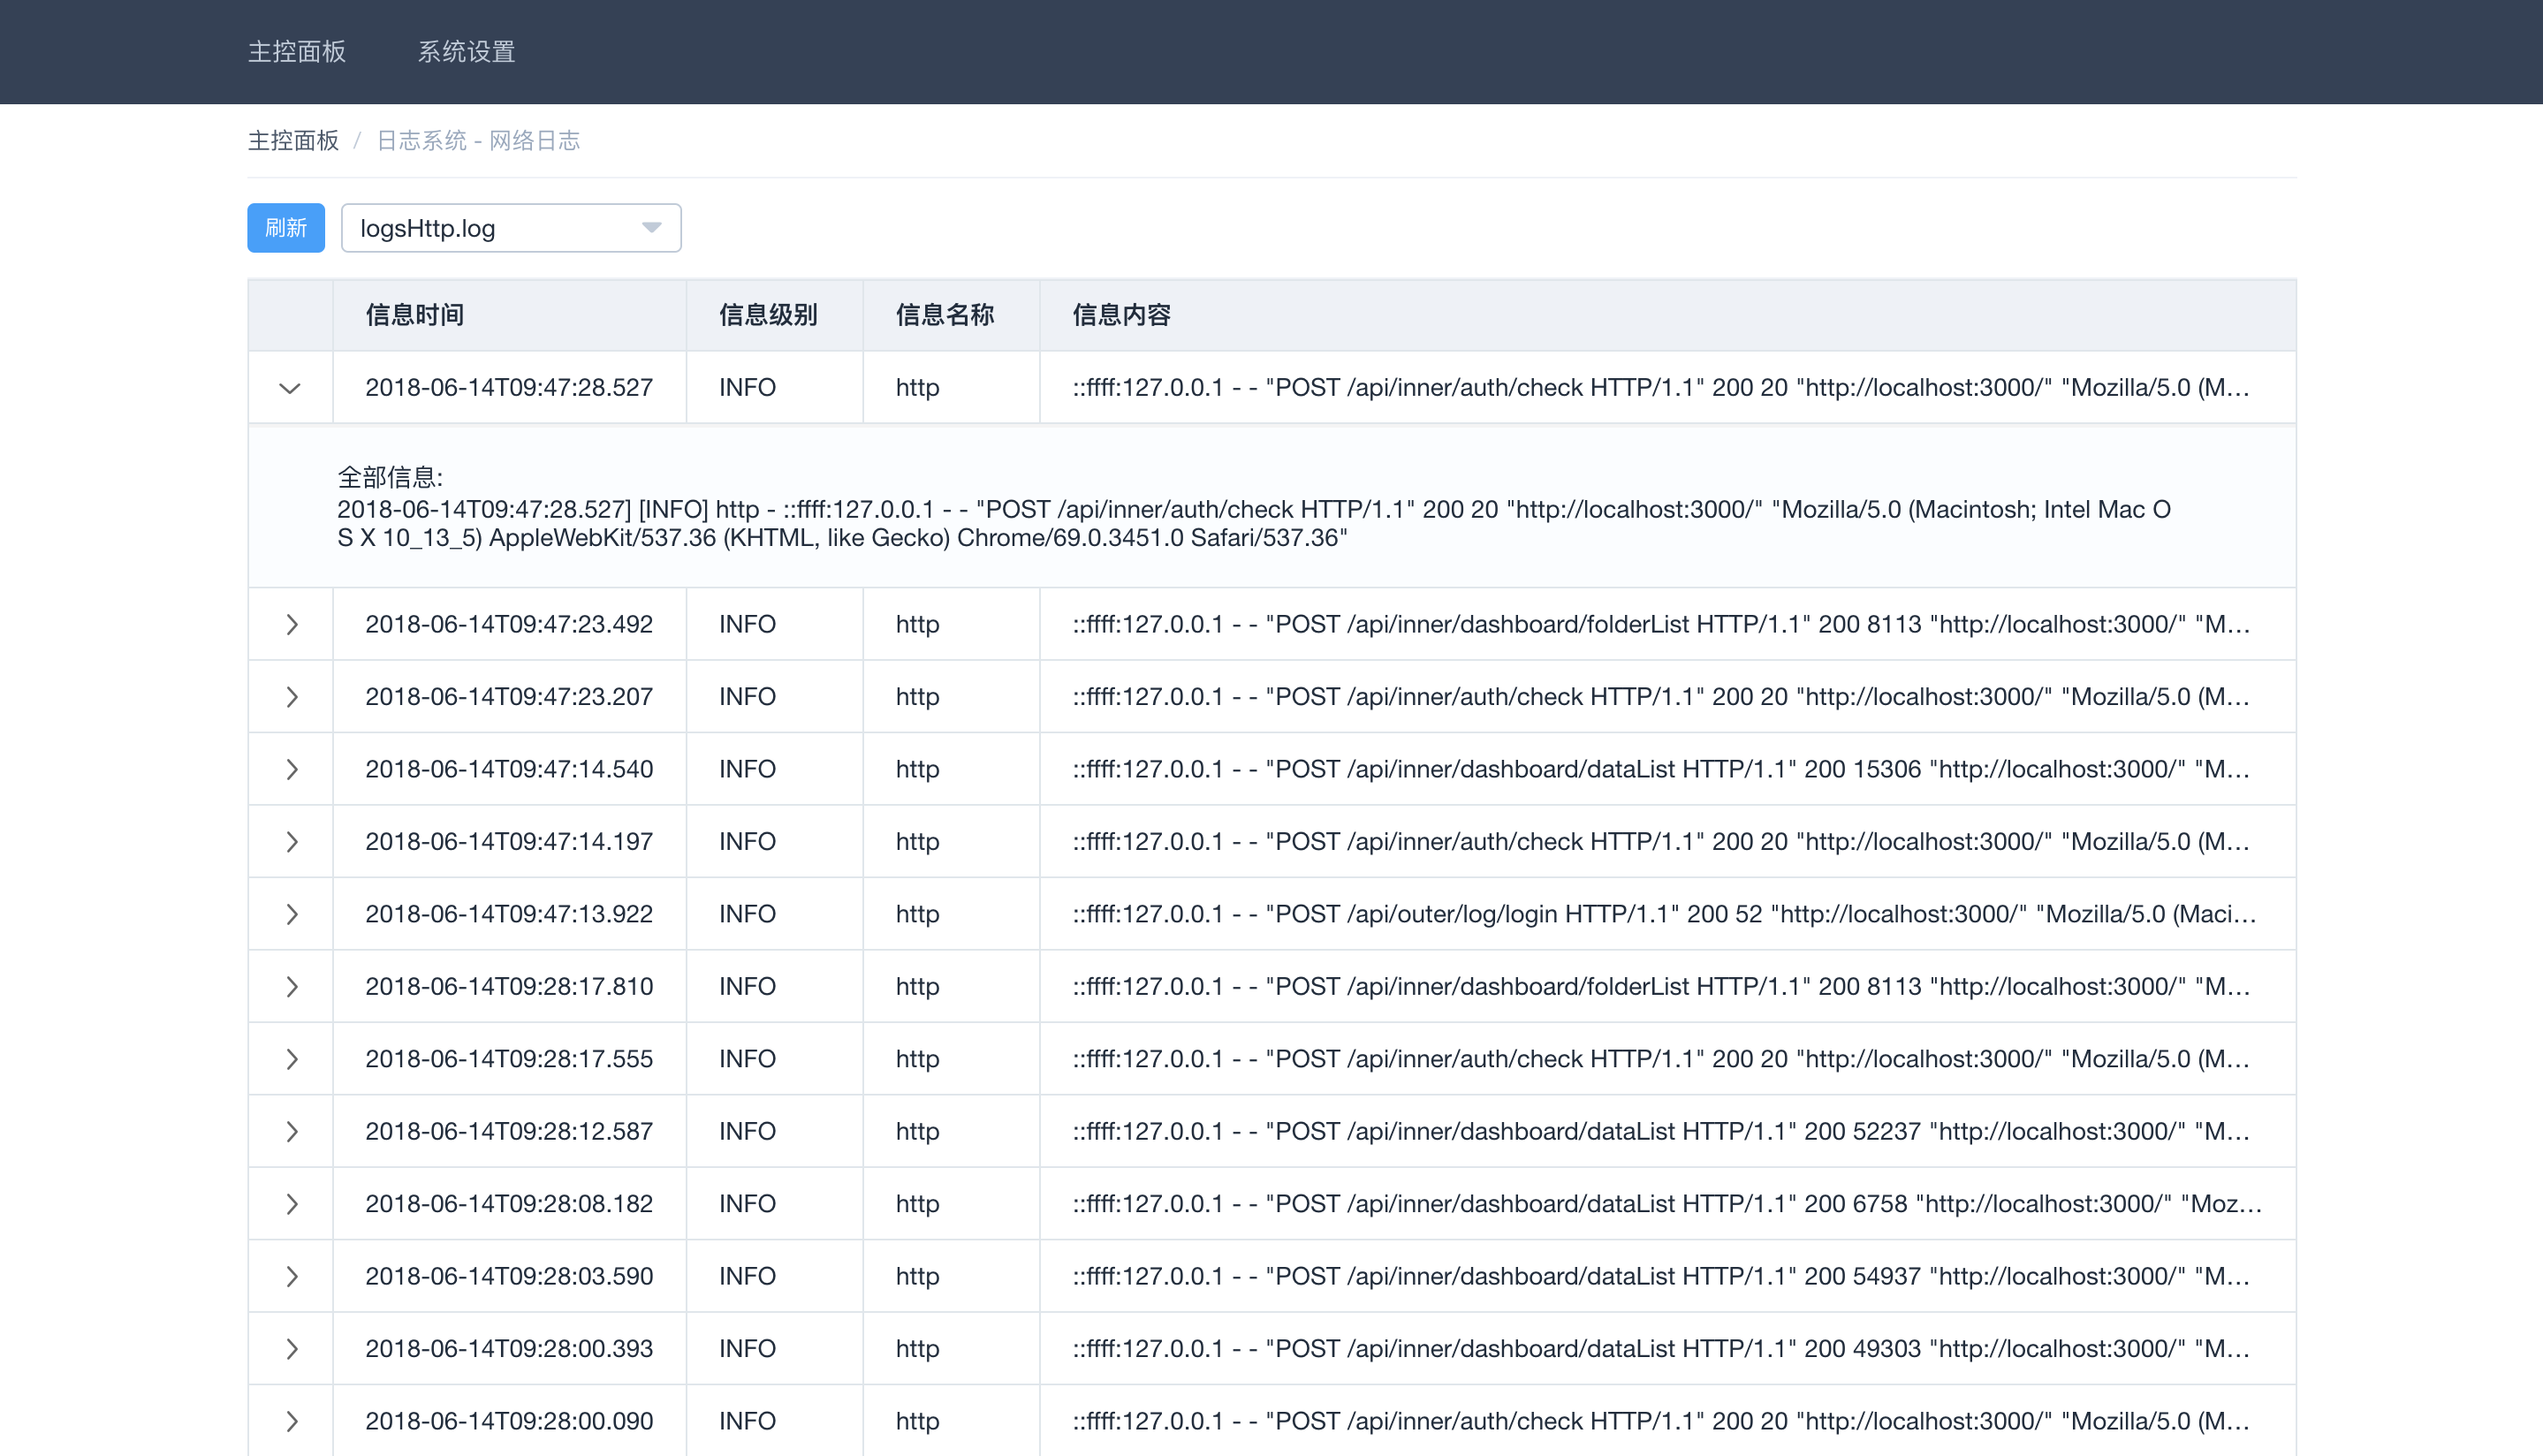Open the 系统设置 navigation menu item
Image resolution: width=2543 pixels, height=1456 pixels.
coord(466,51)
